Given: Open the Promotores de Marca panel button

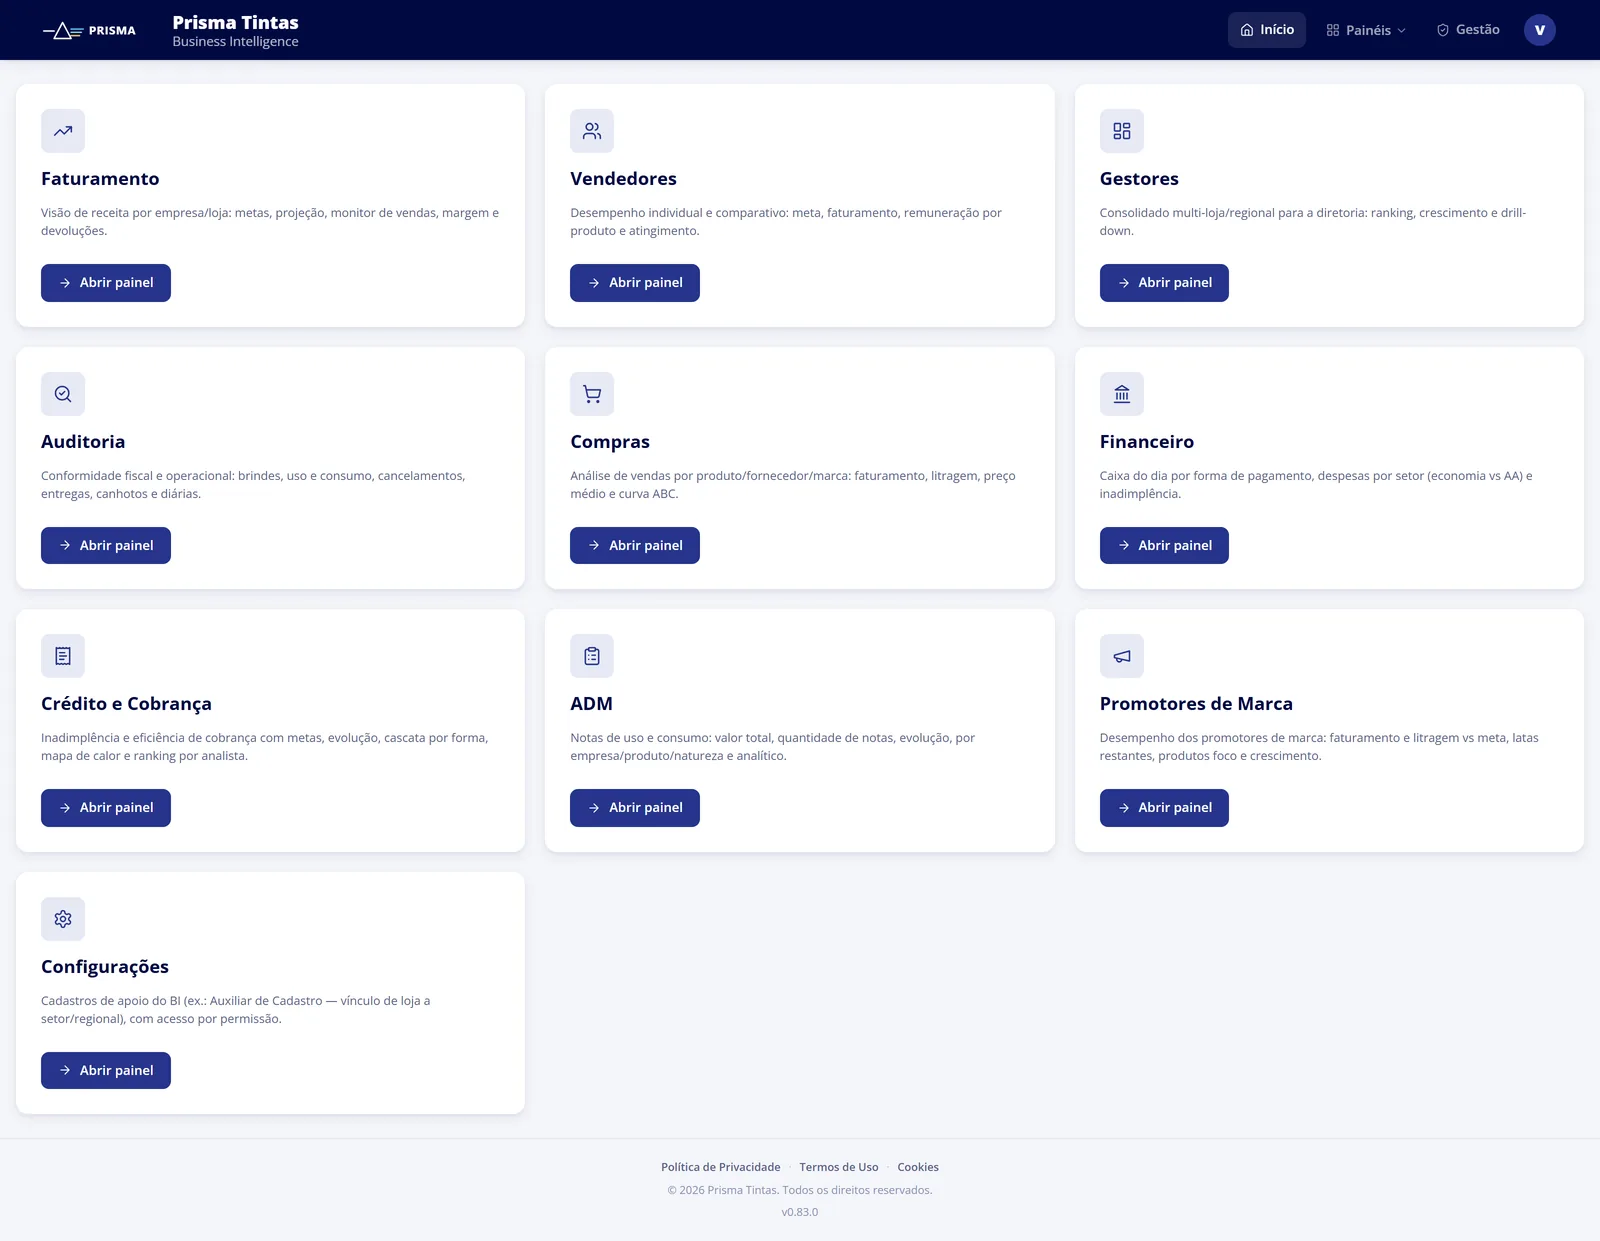Looking at the screenshot, I should pos(1164,808).
